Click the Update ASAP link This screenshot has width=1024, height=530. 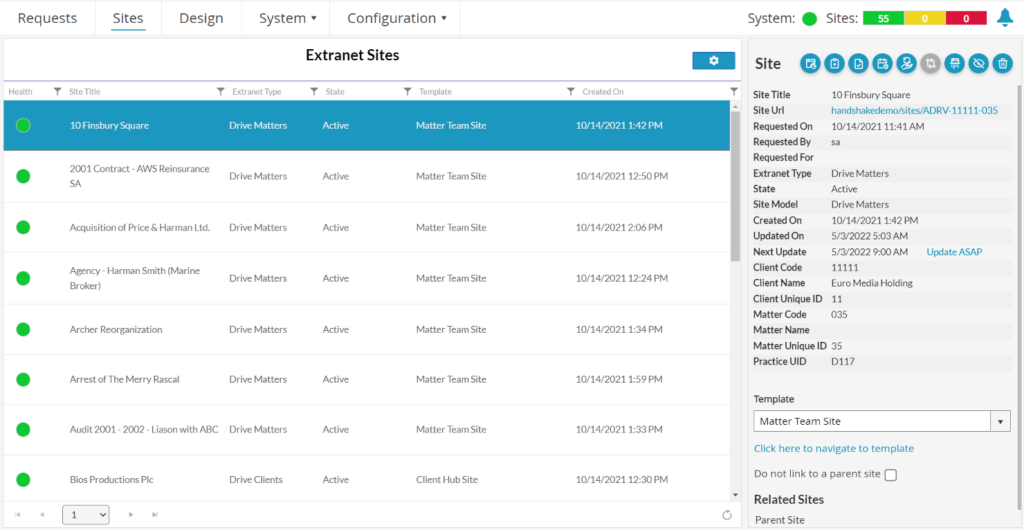click(x=954, y=252)
